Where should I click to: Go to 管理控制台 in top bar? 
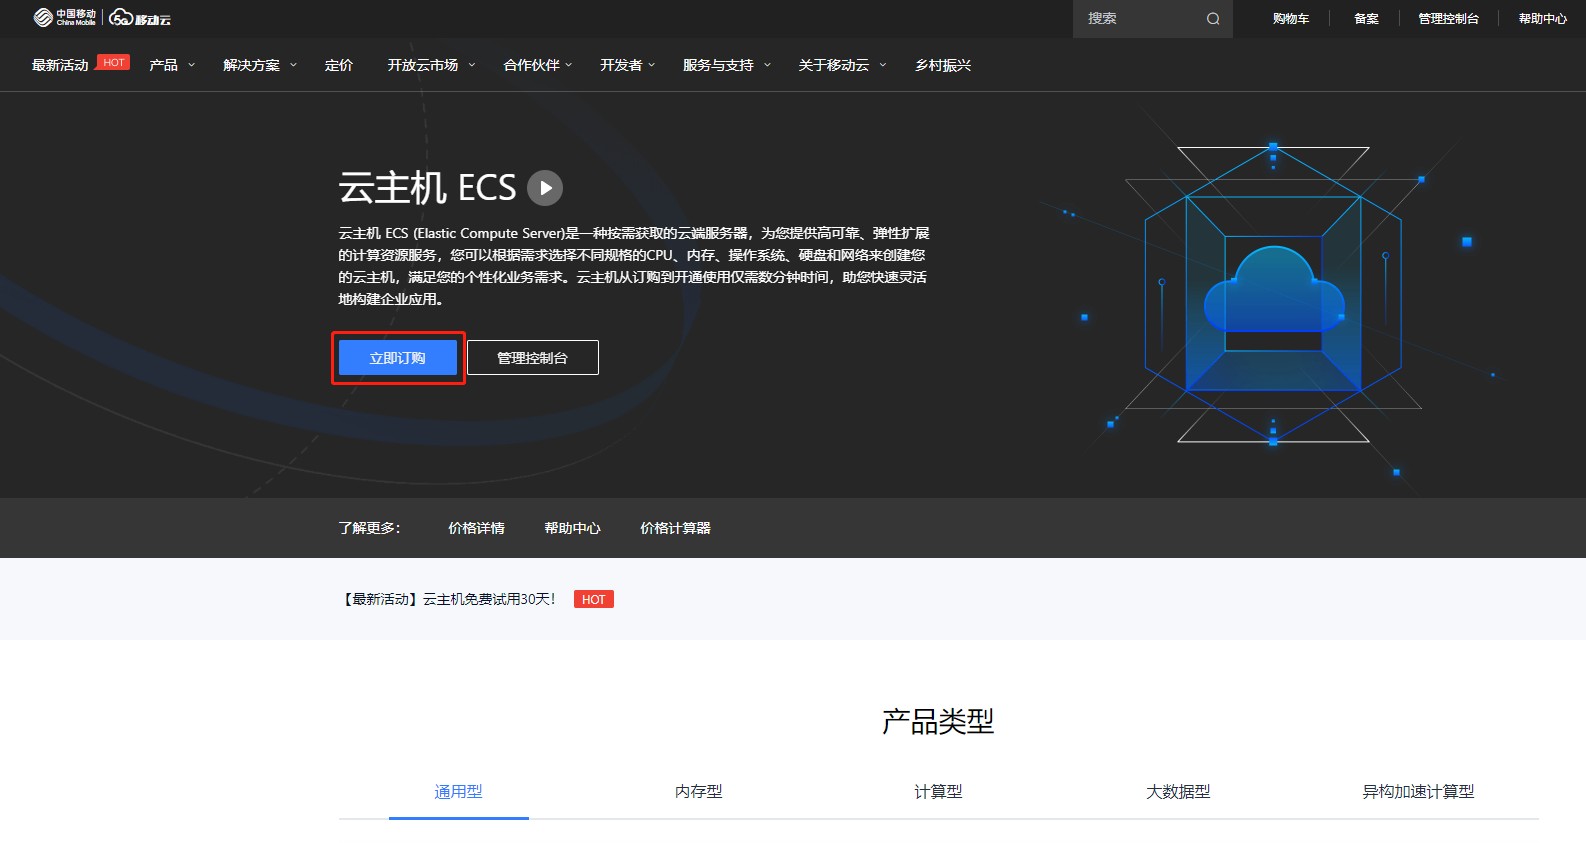click(x=1448, y=18)
